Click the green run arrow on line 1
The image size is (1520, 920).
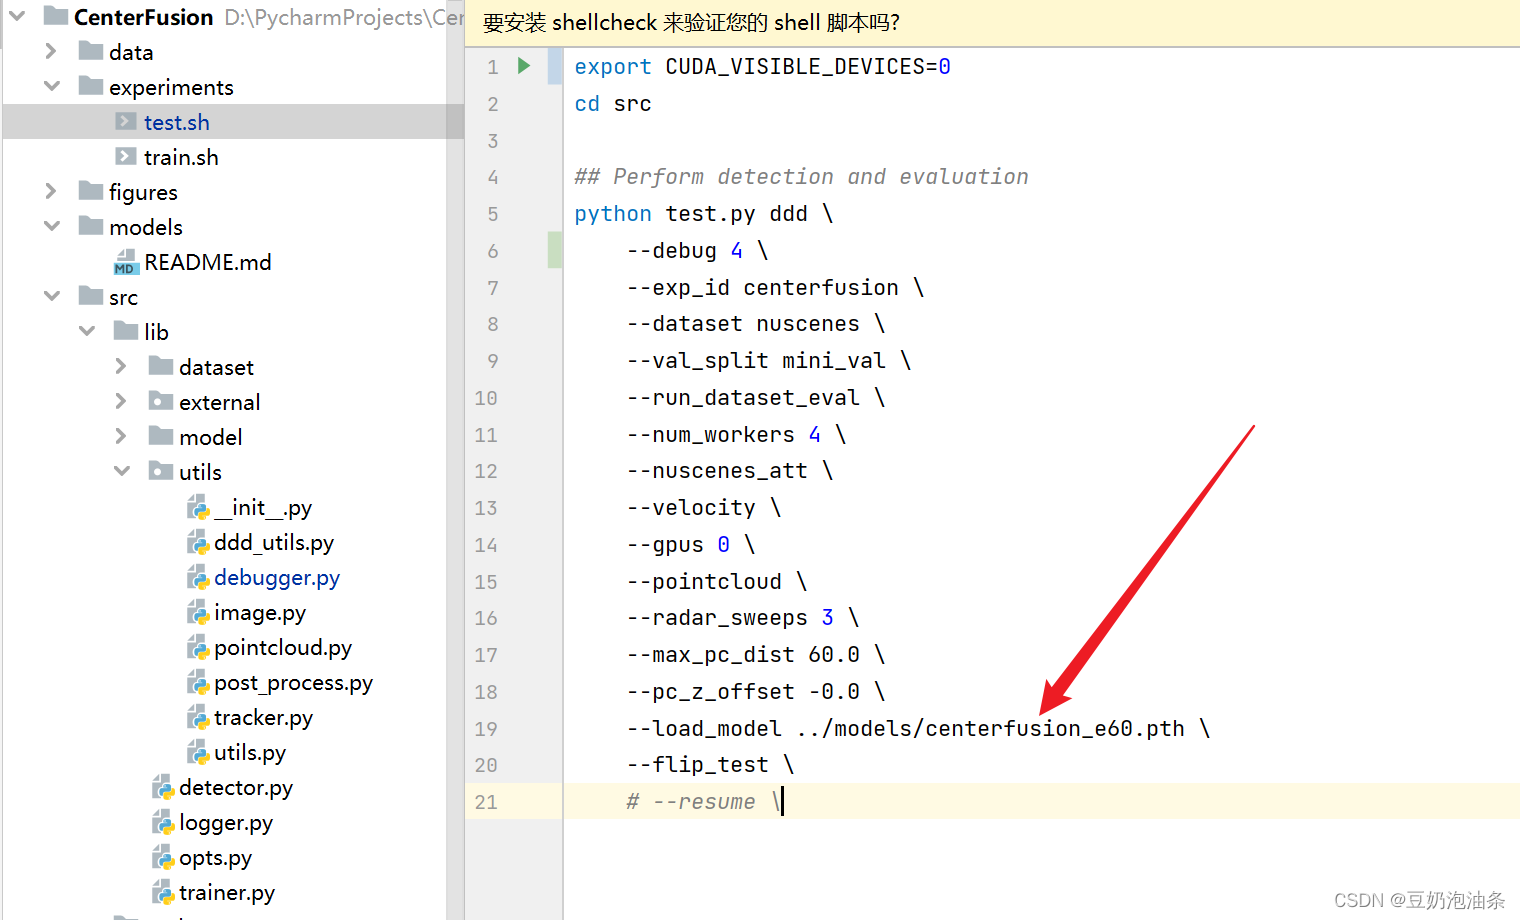pyautogui.click(x=524, y=66)
